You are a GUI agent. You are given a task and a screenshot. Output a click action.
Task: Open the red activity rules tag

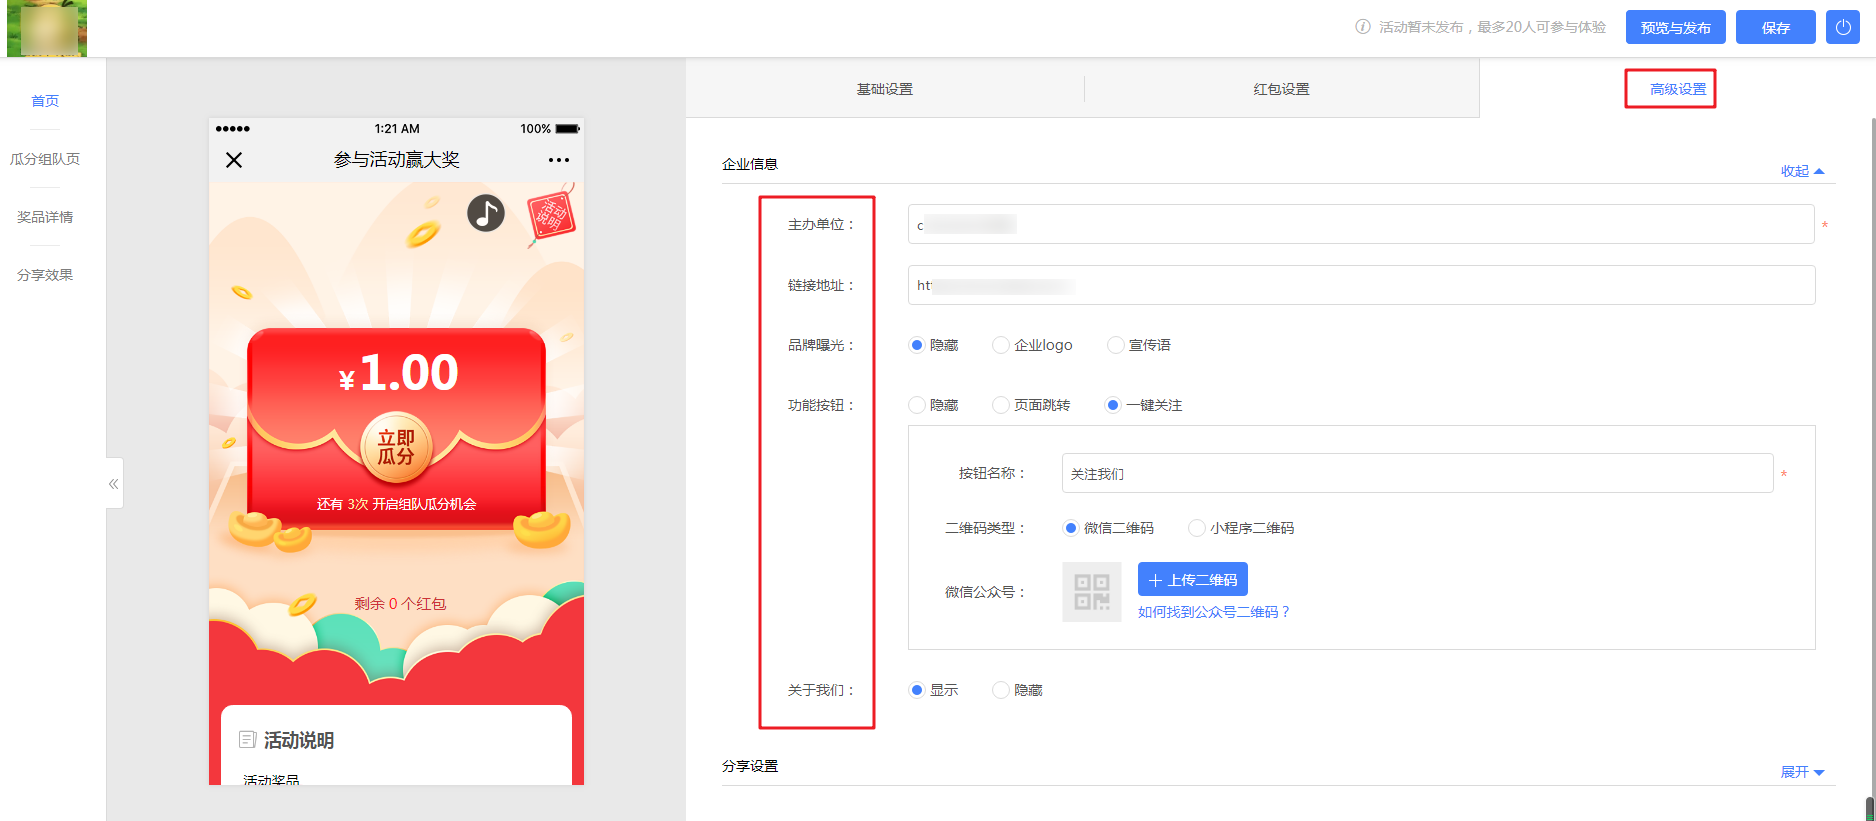[551, 214]
